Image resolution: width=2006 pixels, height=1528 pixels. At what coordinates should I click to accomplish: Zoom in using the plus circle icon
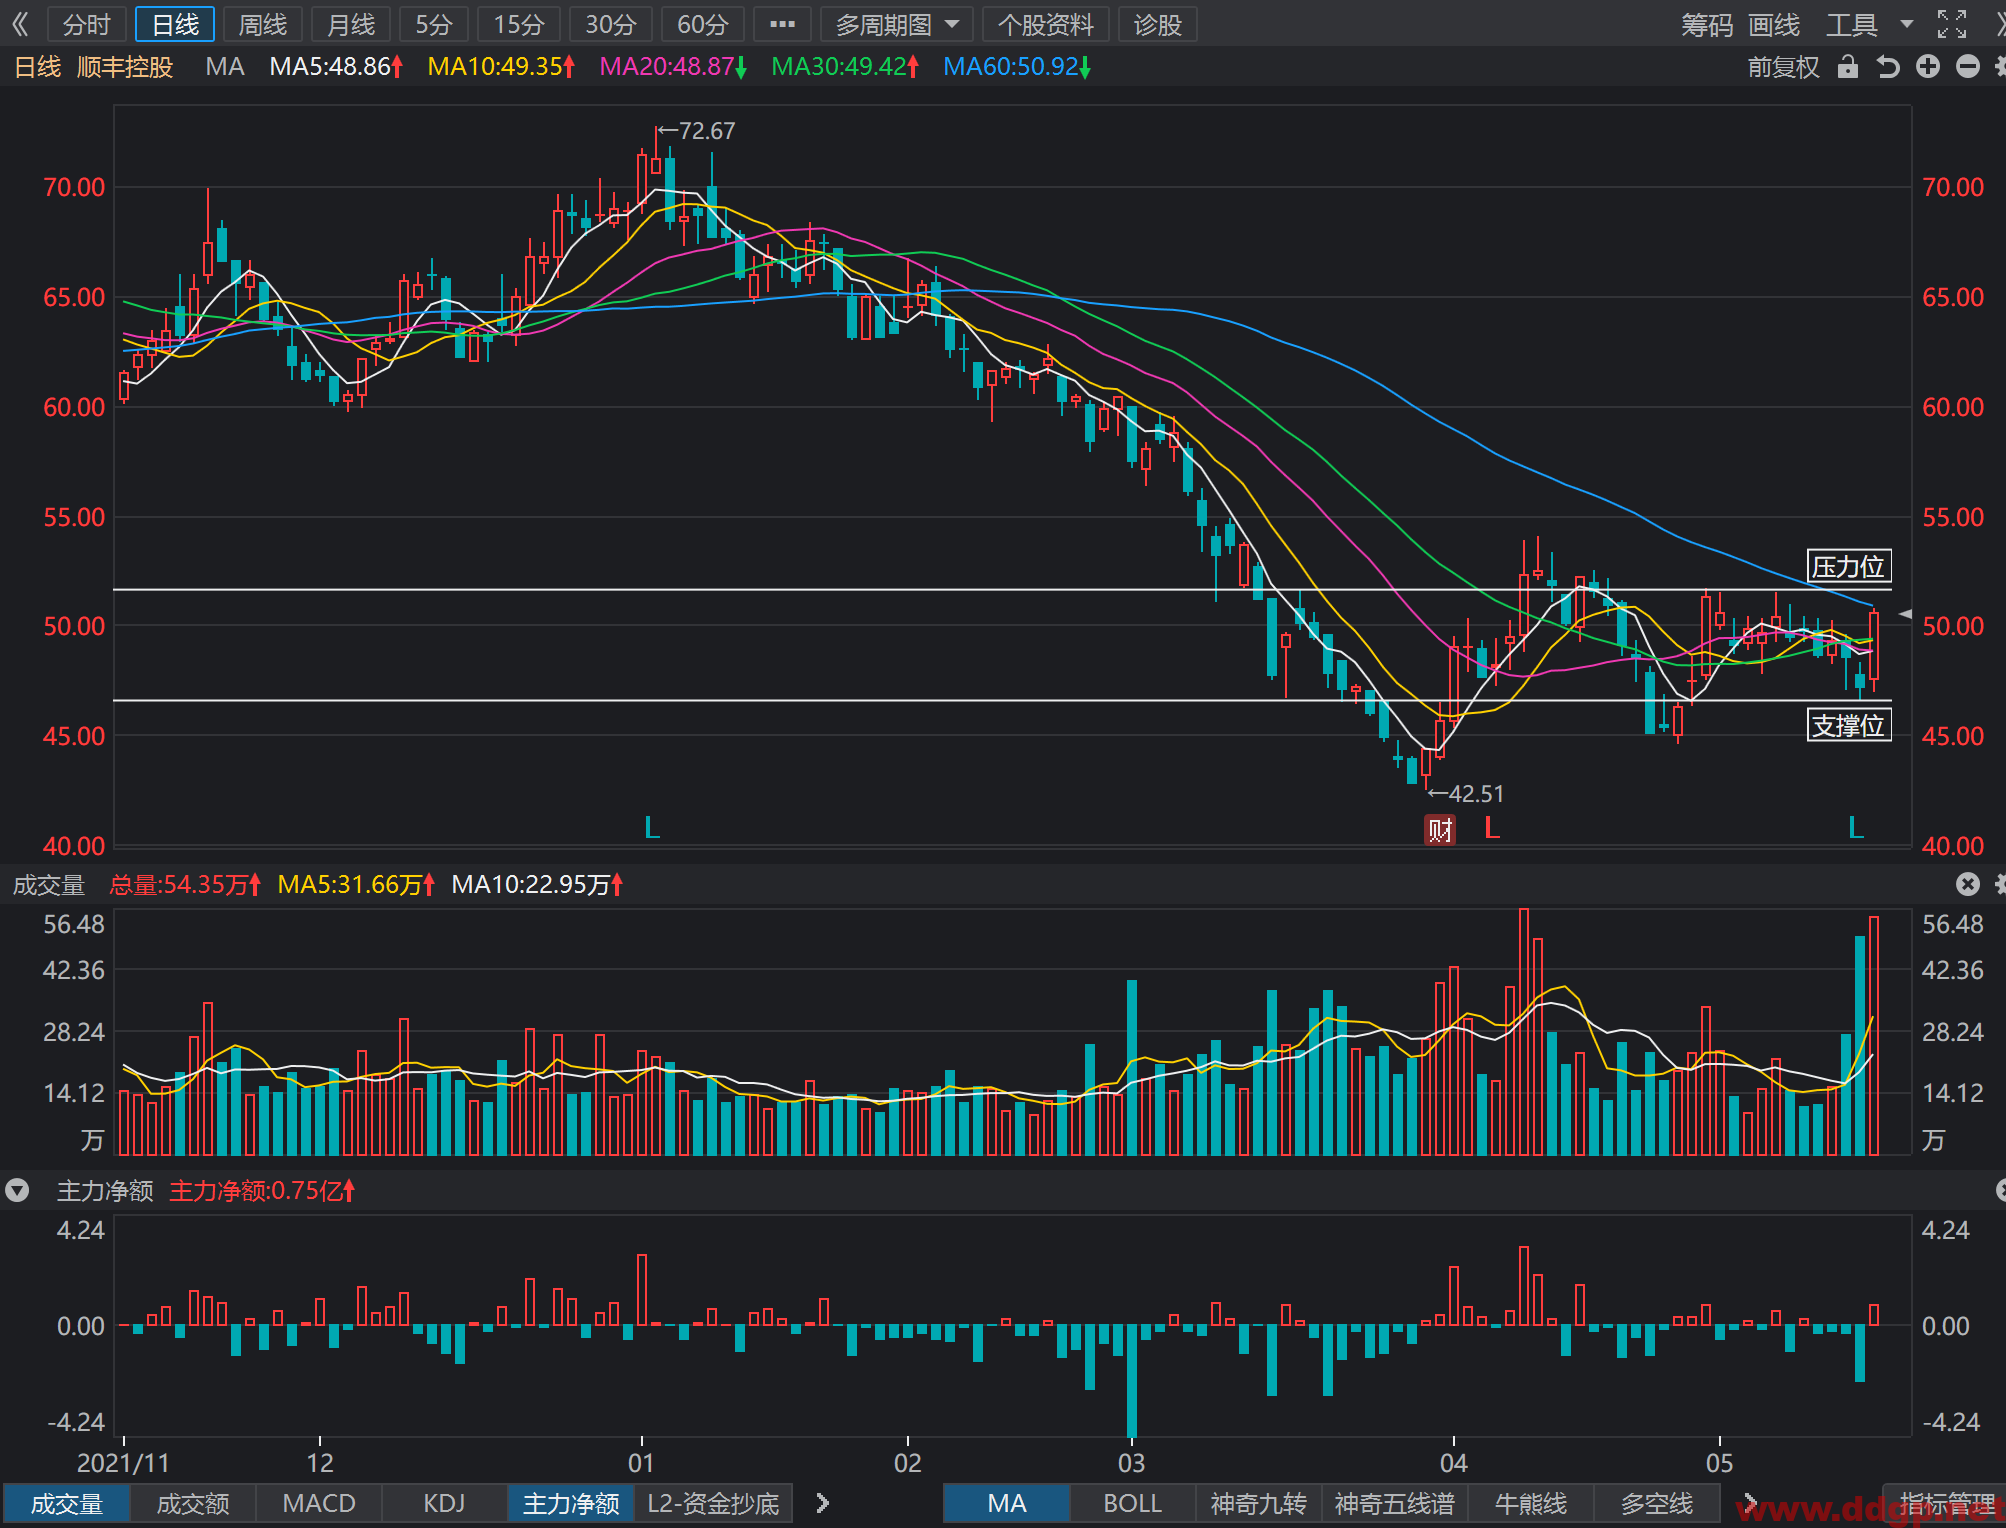point(1928,67)
